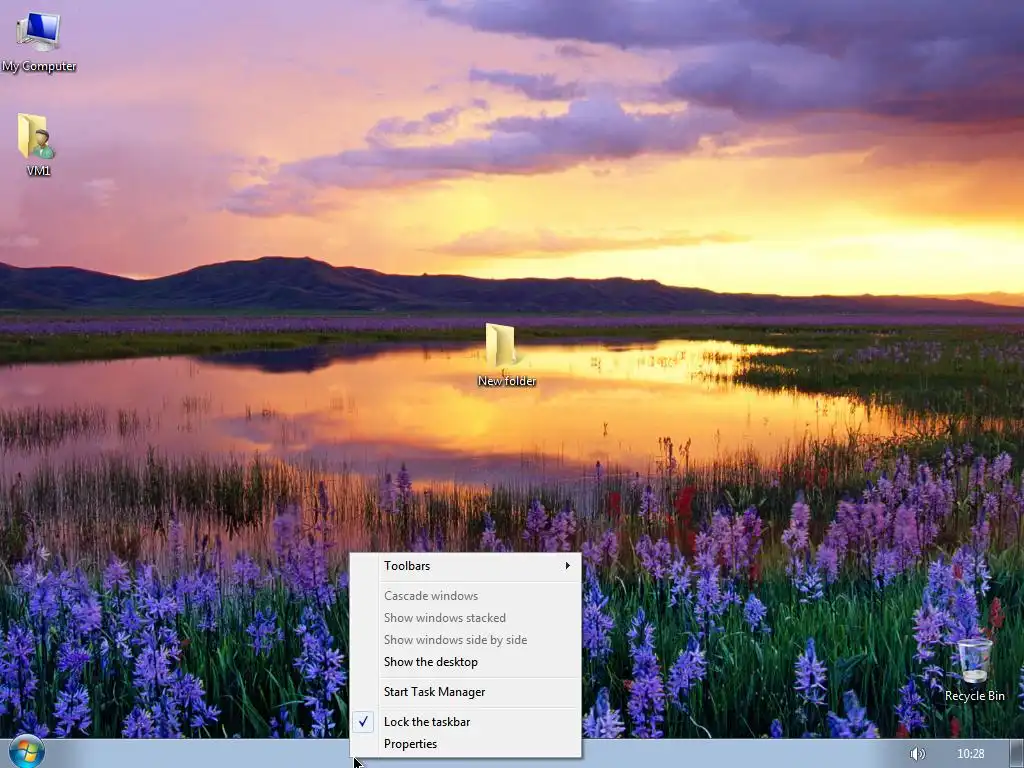Click greyed Show windows side by side
1024x768 pixels.
(x=466, y=641)
